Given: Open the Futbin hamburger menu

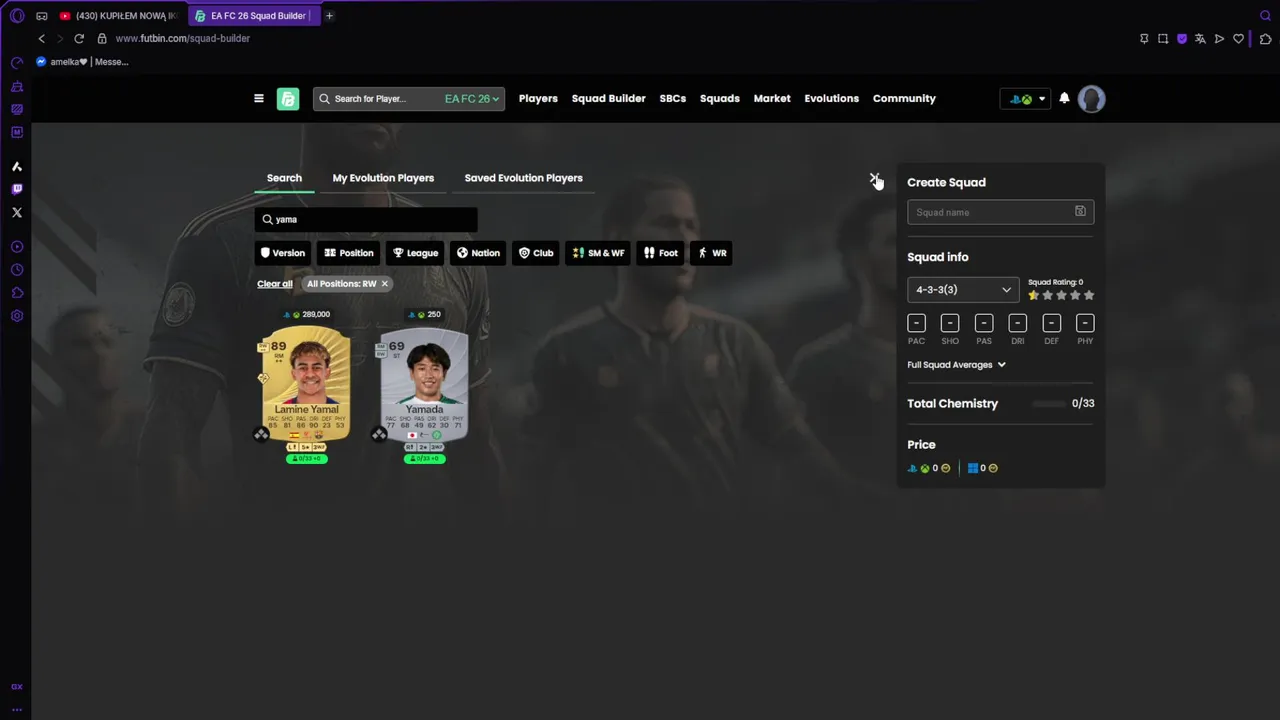Looking at the screenshot, I should [259, 98].
